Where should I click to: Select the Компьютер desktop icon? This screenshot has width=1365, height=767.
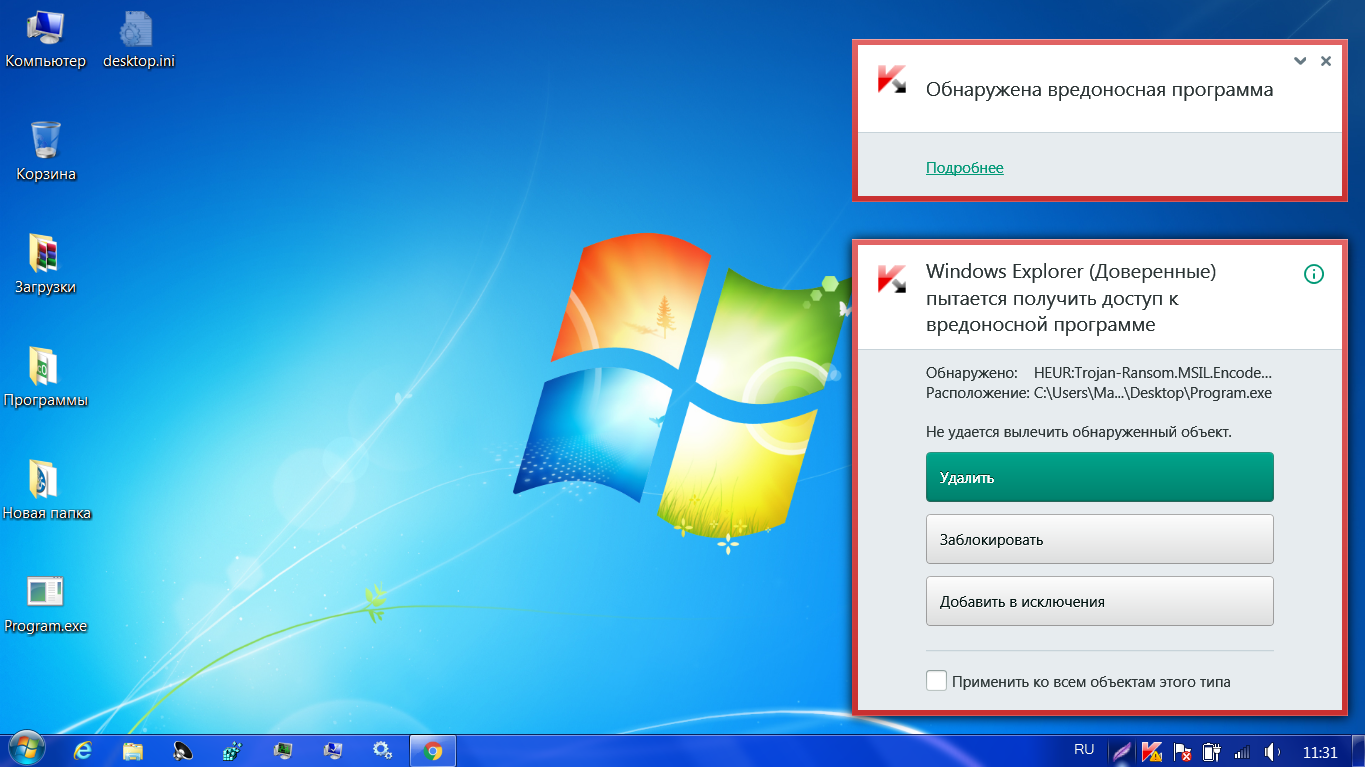tap(46, 40)
